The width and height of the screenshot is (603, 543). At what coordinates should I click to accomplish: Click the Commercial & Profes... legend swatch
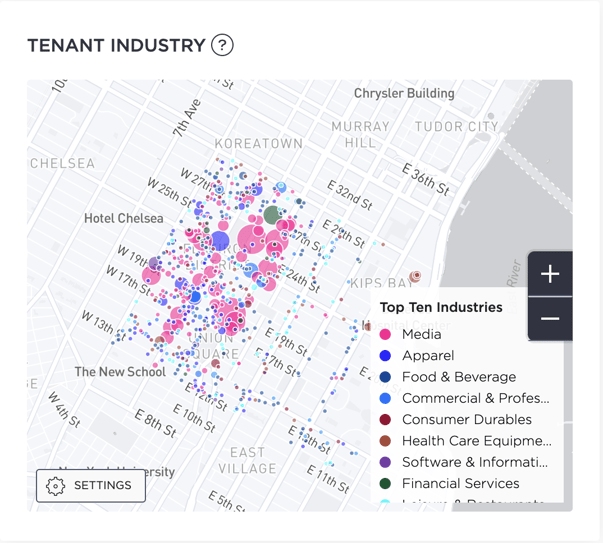pos(385,398)
